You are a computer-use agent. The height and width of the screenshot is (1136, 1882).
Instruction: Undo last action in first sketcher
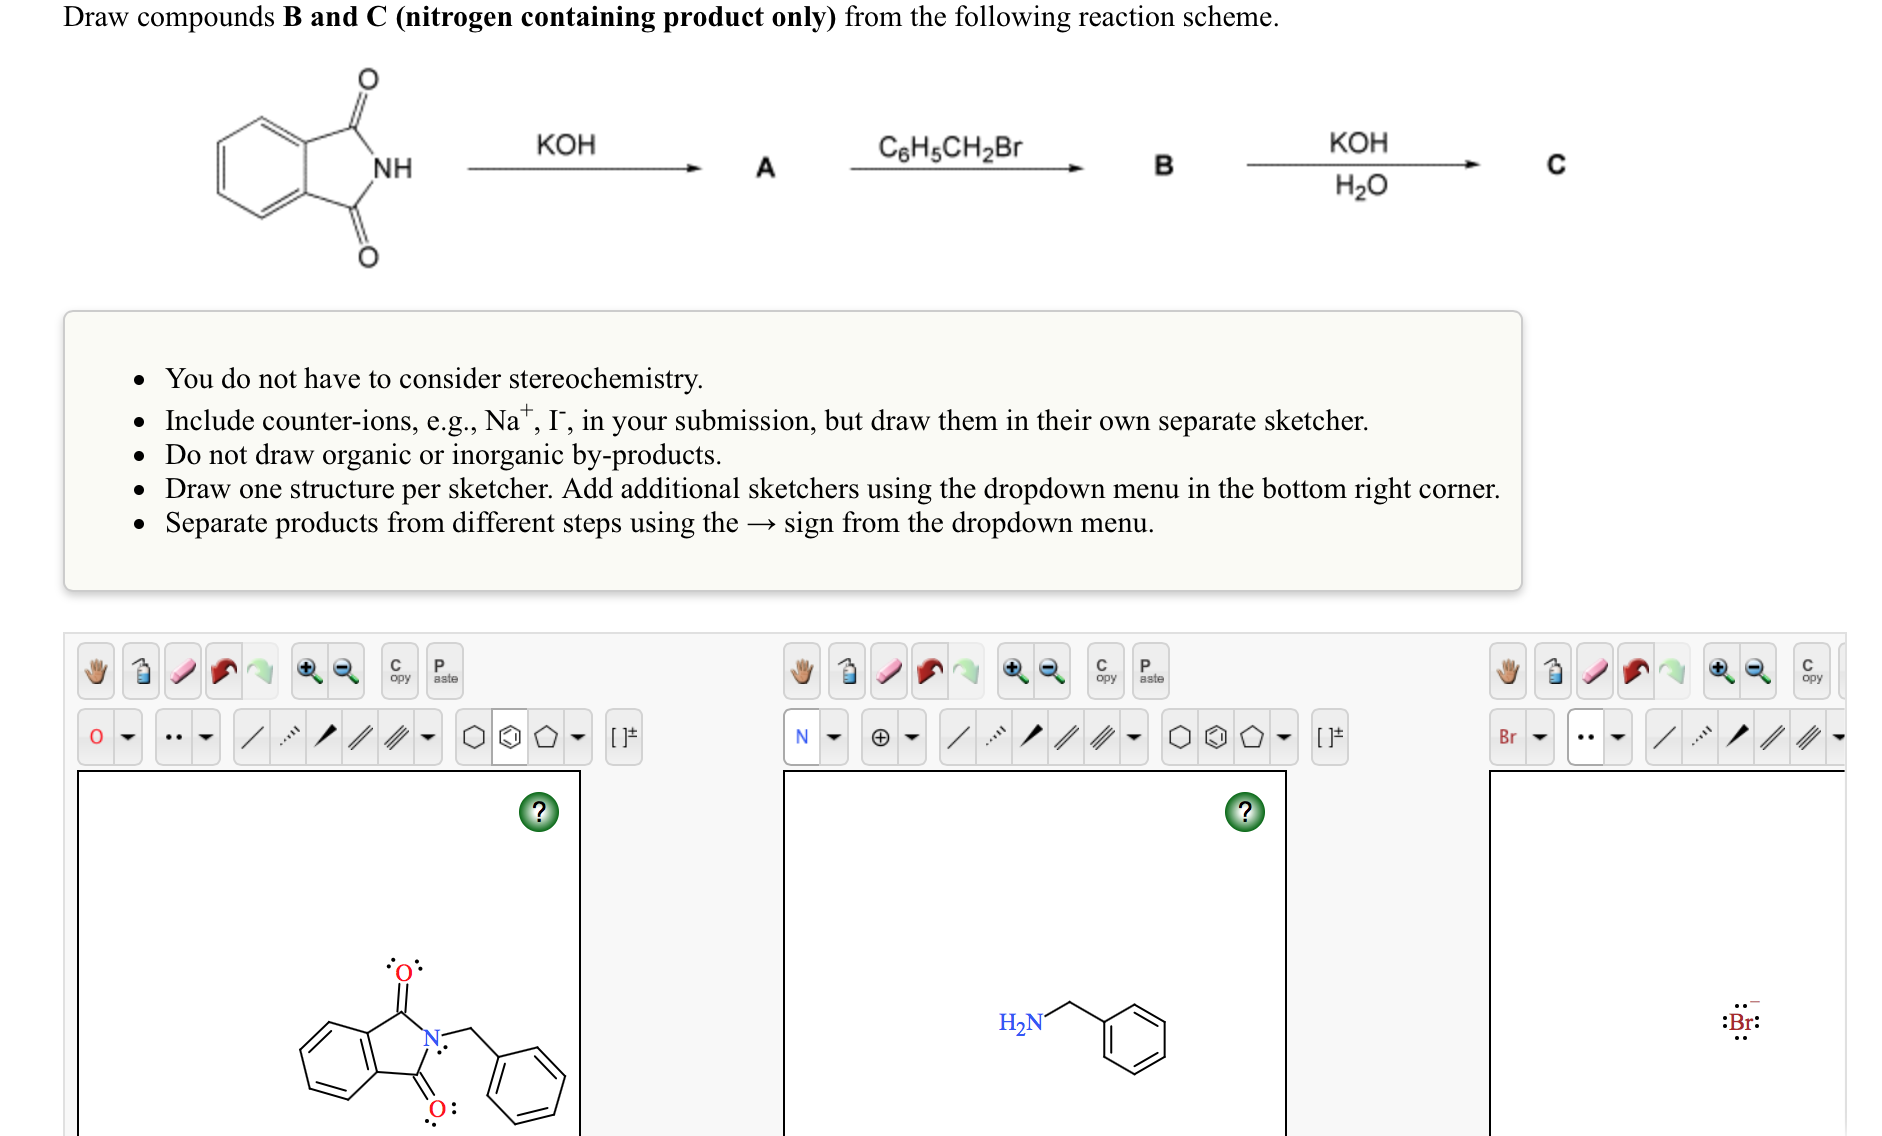click(224, 671)
